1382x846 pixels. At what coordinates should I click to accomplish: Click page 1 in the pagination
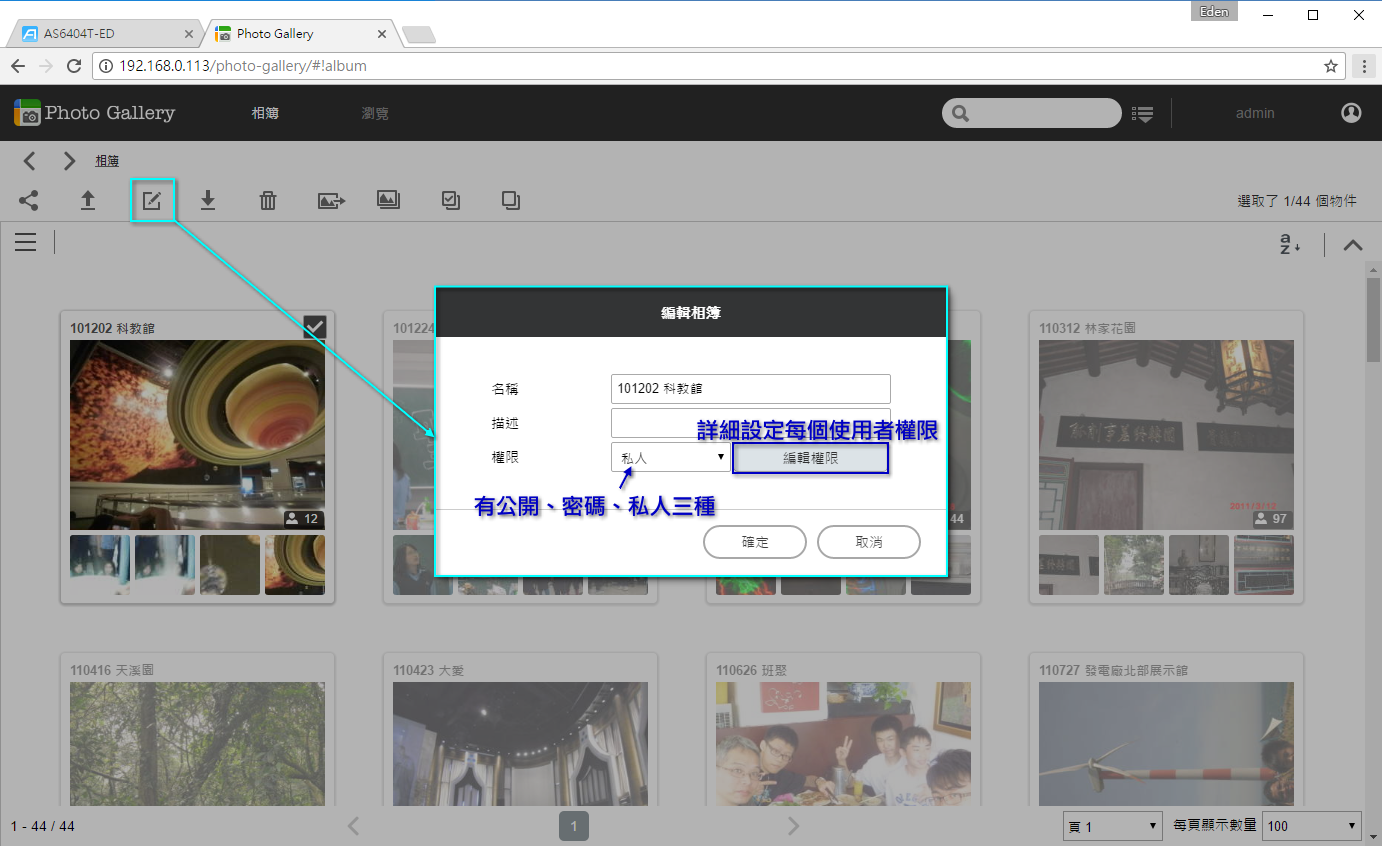pos(574,827)
